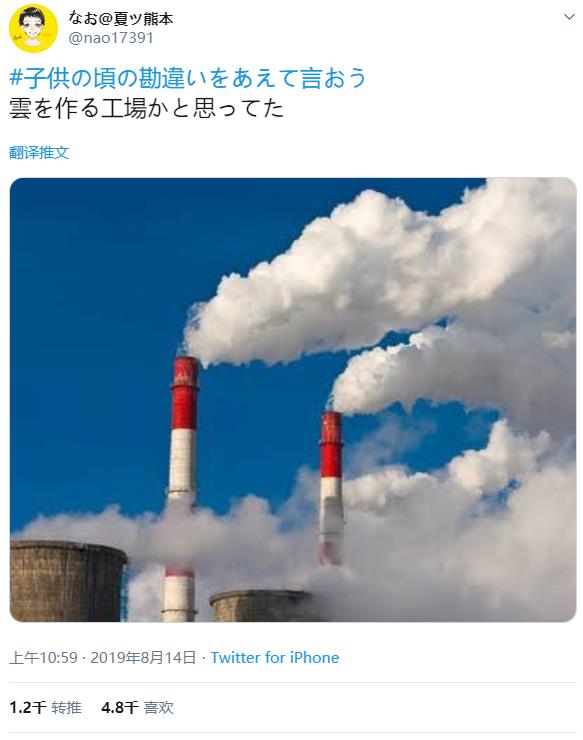Click the Twitter for iPhone source link
The image size is (583, 740).
pos(275,657)
